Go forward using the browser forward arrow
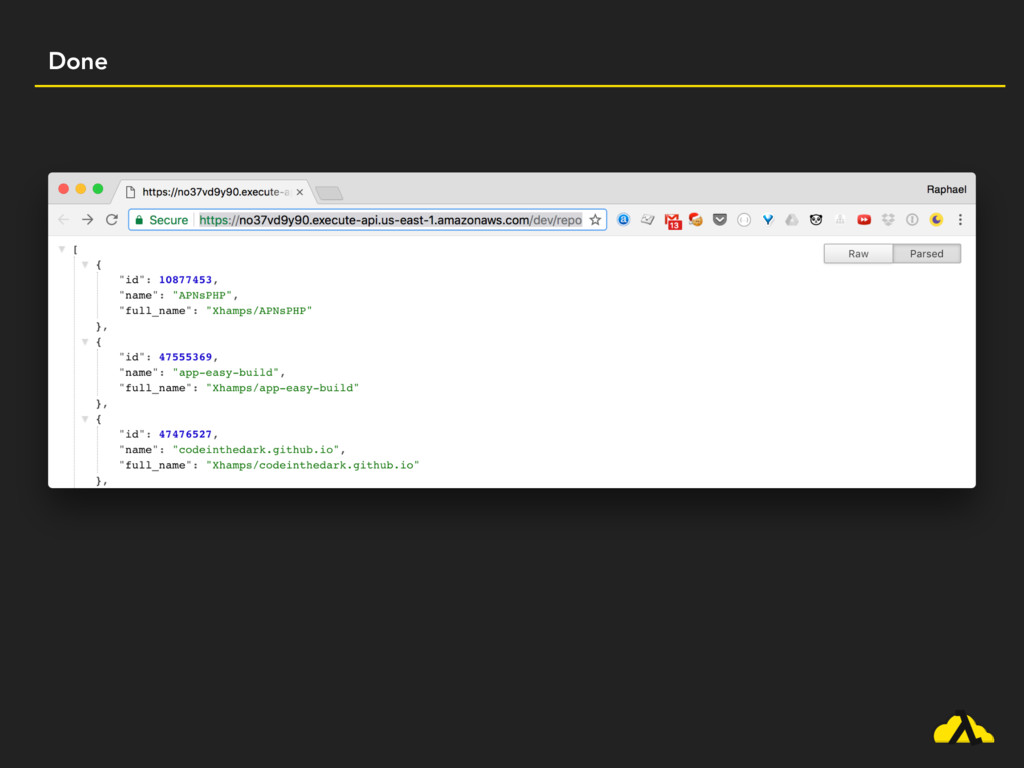 coord(88,220)
